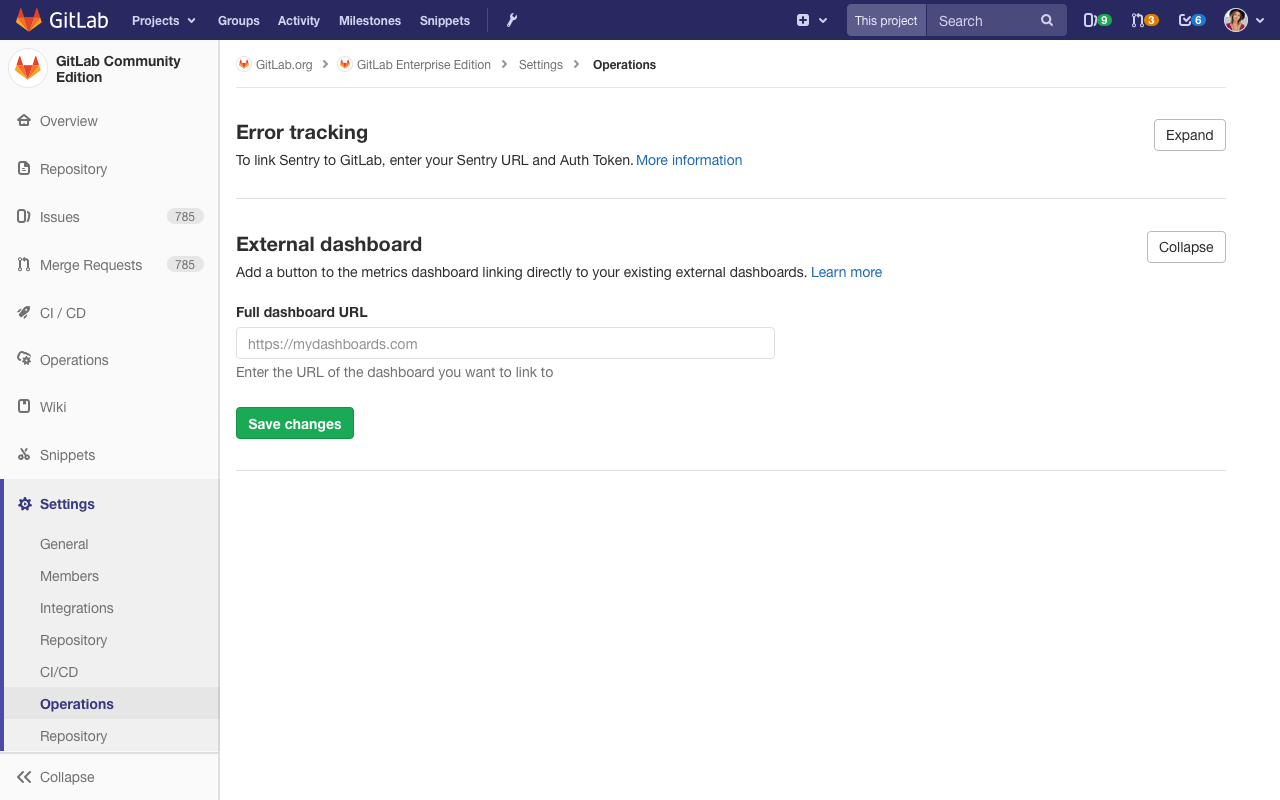Click the Full dashboard URL input field
Screen dimensions: 1280x800
coord(505,343)
